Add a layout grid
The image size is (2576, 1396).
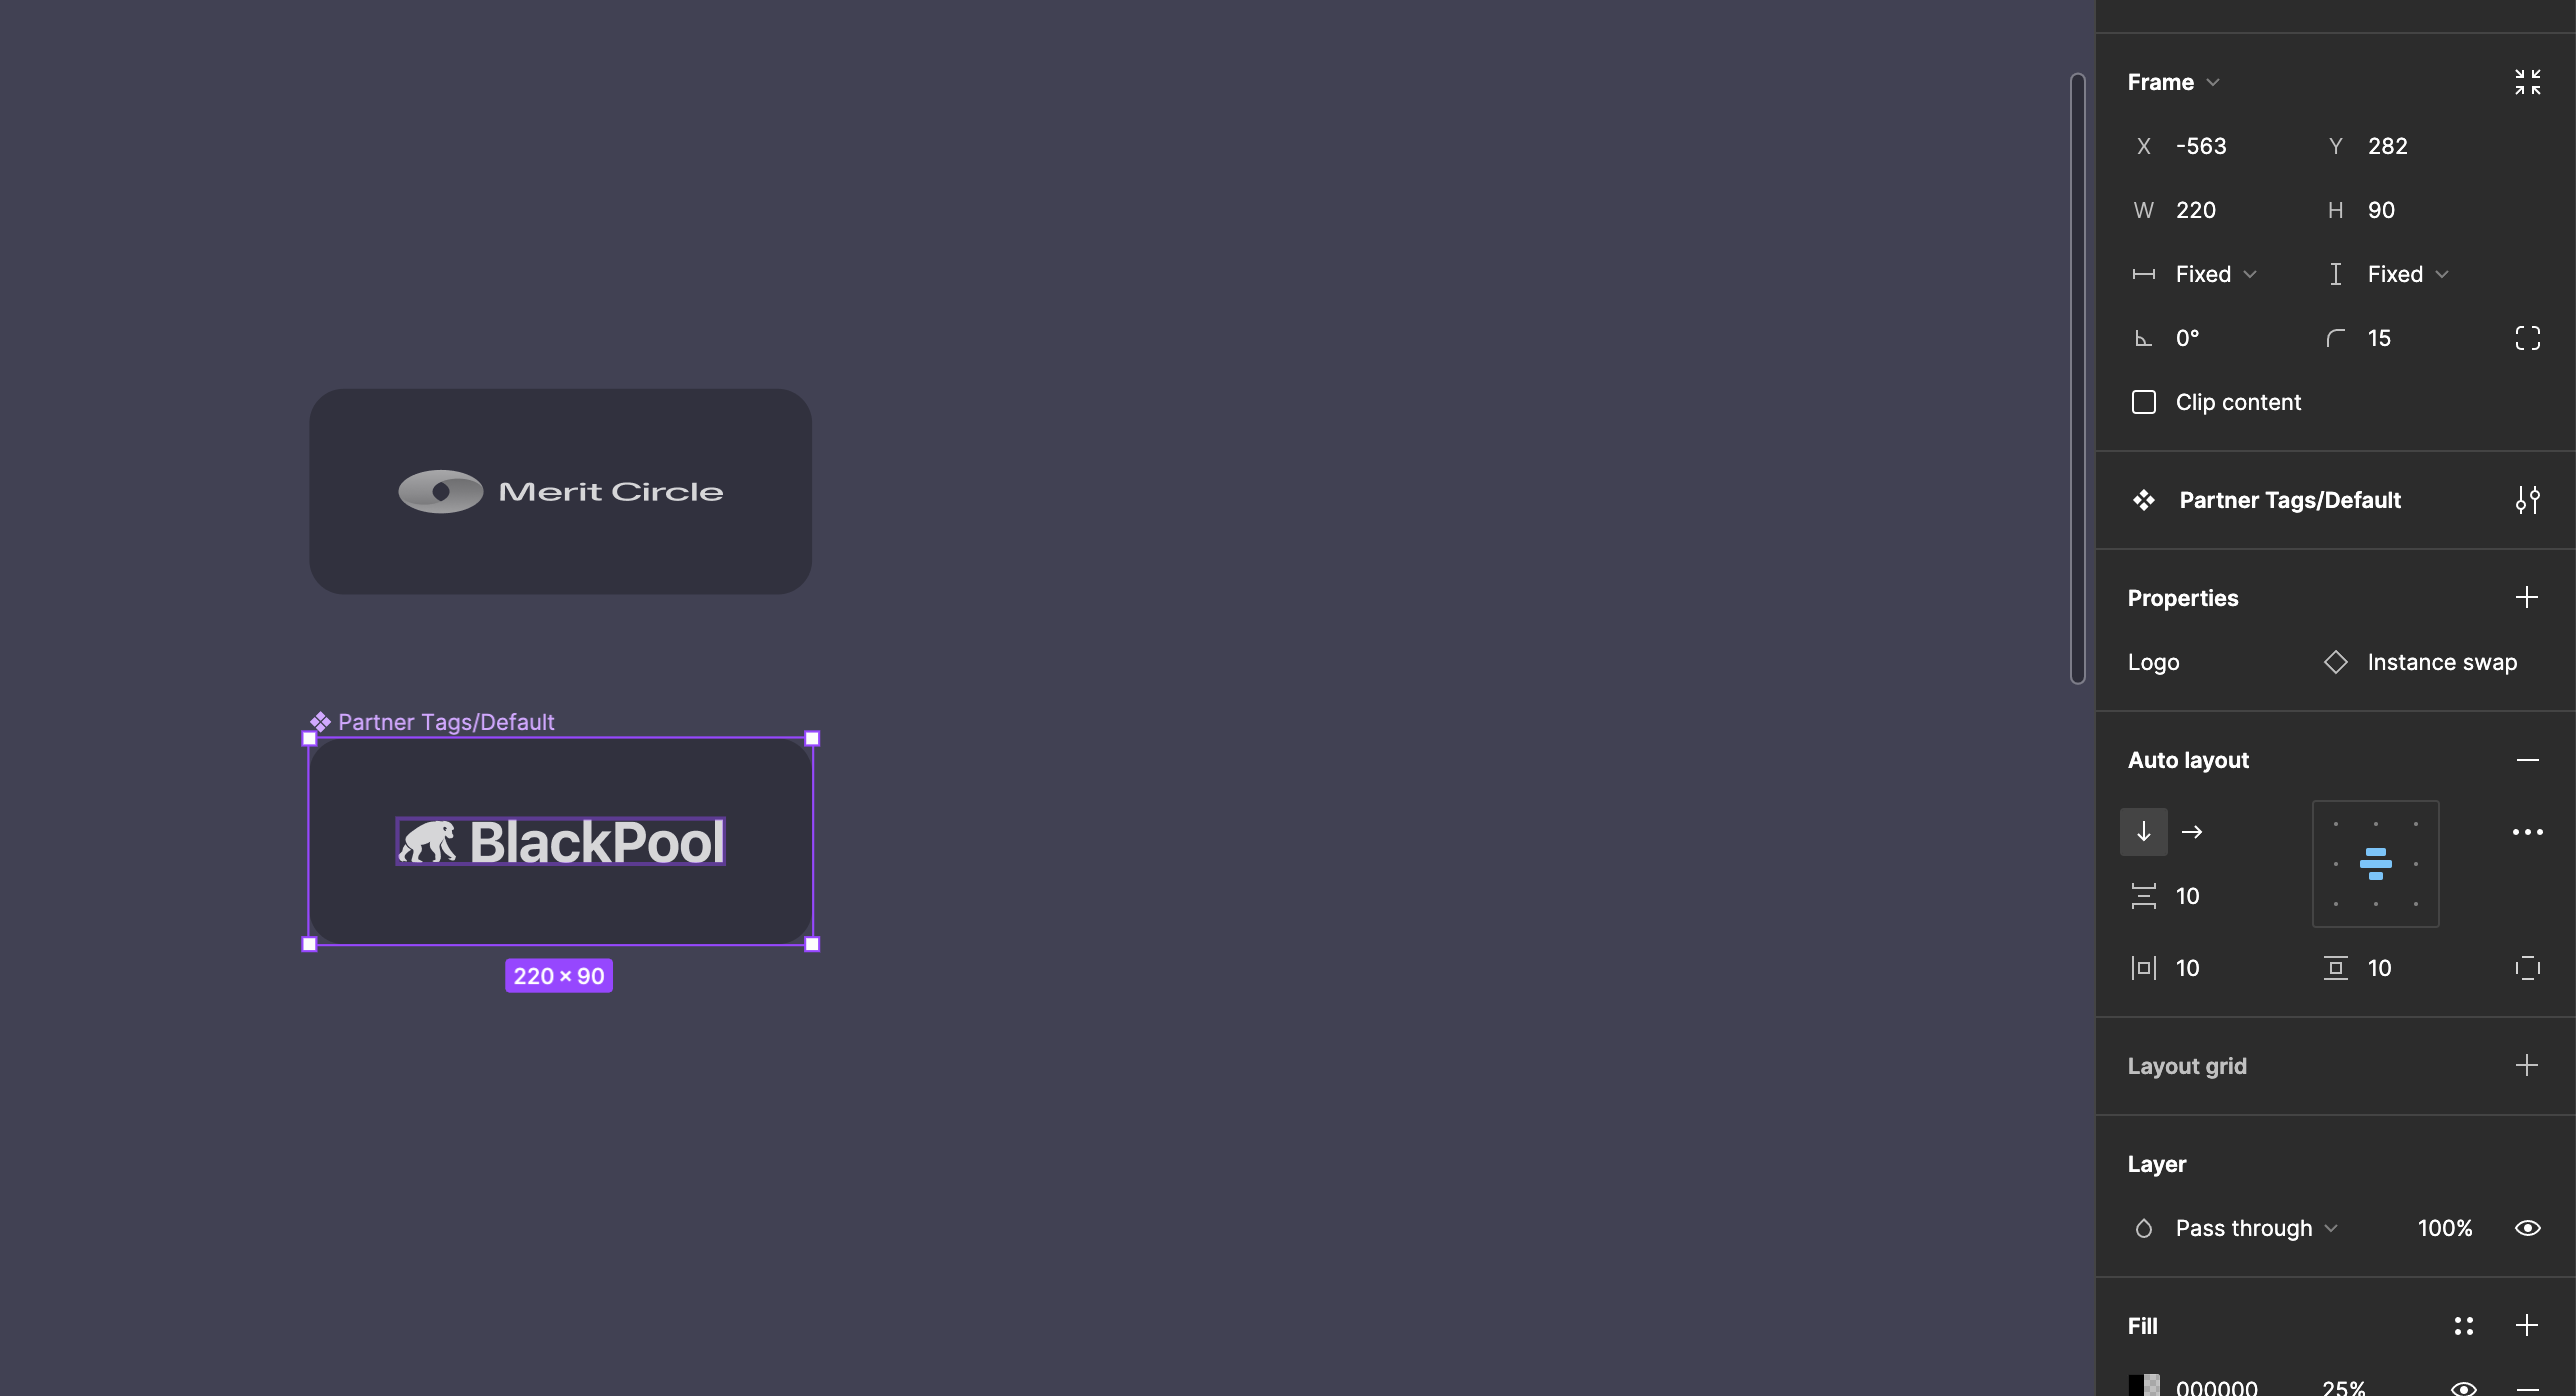coord(2527,1065)
